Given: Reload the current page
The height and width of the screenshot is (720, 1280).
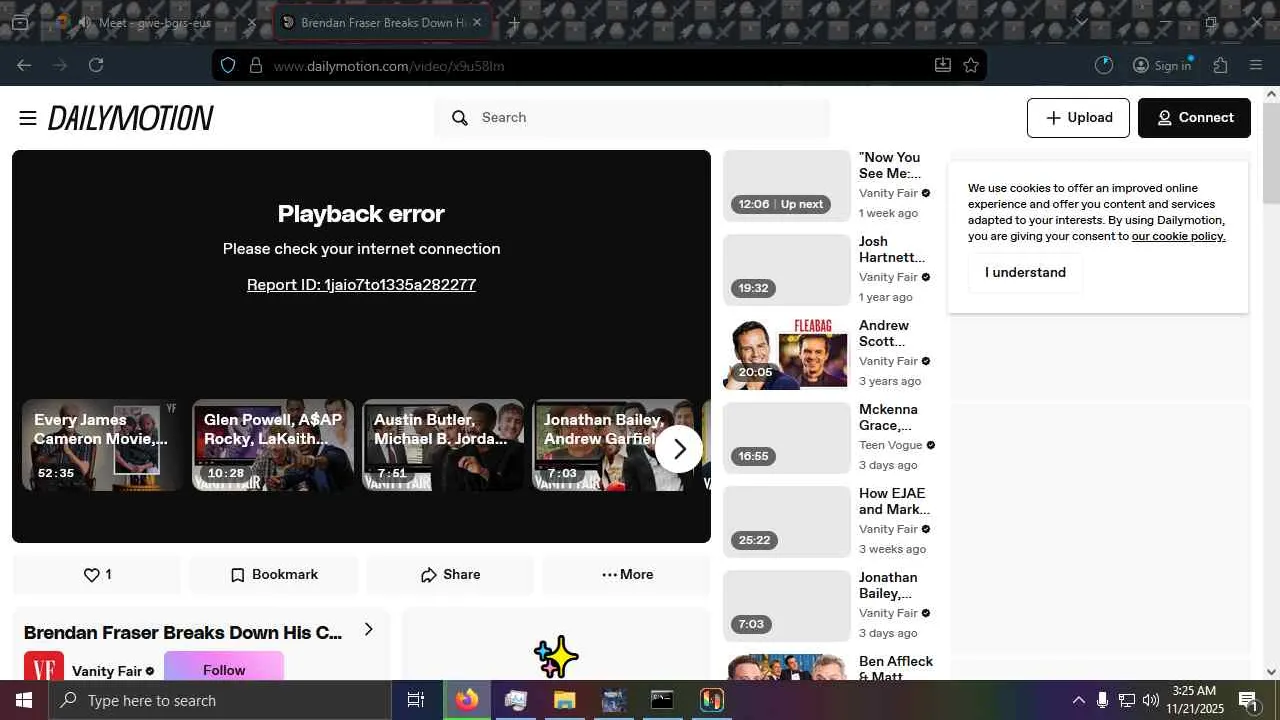Looking at the screenshot, I should [x=96, y=65].
